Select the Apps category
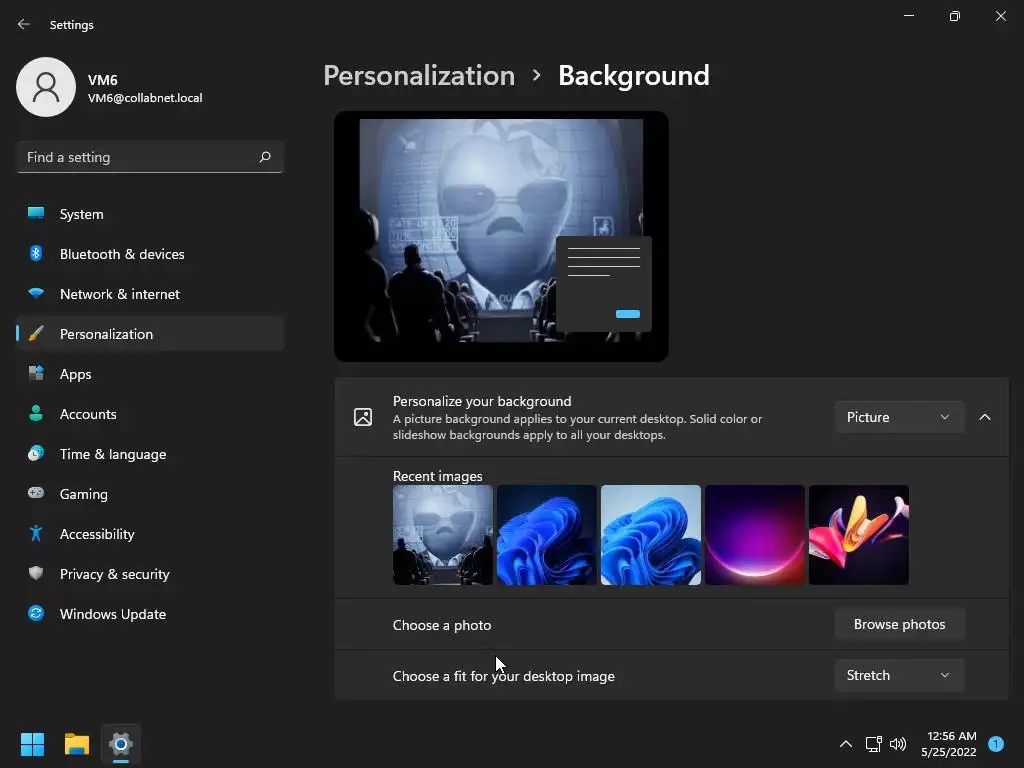 pos(150,374)
